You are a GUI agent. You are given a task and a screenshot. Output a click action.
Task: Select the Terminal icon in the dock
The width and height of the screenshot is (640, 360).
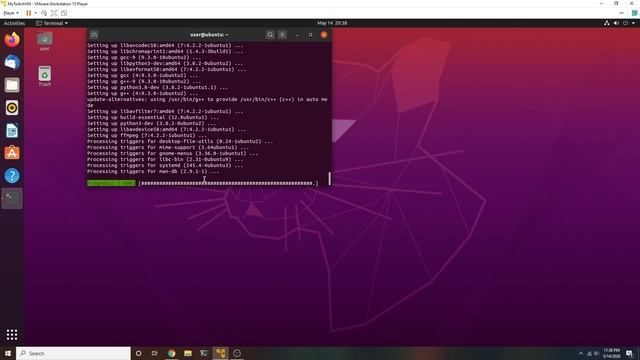click(x=12, y=198)
